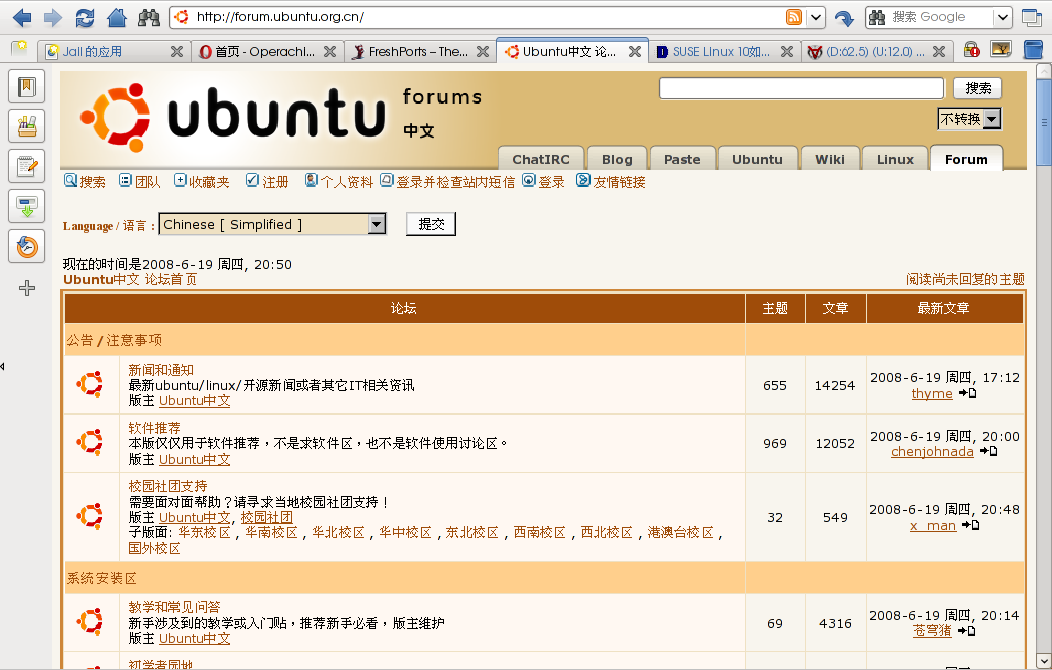Open the Bookmarks sidebar panel icon

[x=27, y=87]
